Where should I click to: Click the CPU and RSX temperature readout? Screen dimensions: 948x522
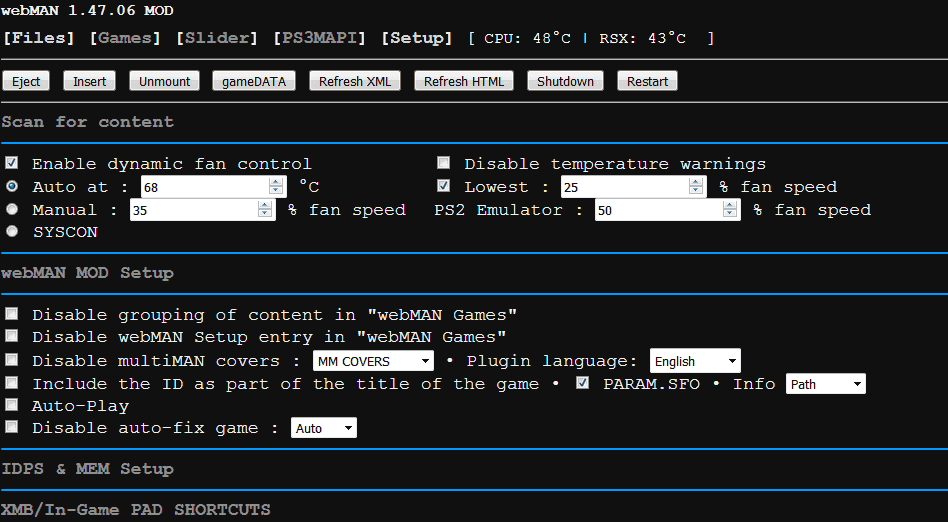pyautogui.click(x=591, y=38)
